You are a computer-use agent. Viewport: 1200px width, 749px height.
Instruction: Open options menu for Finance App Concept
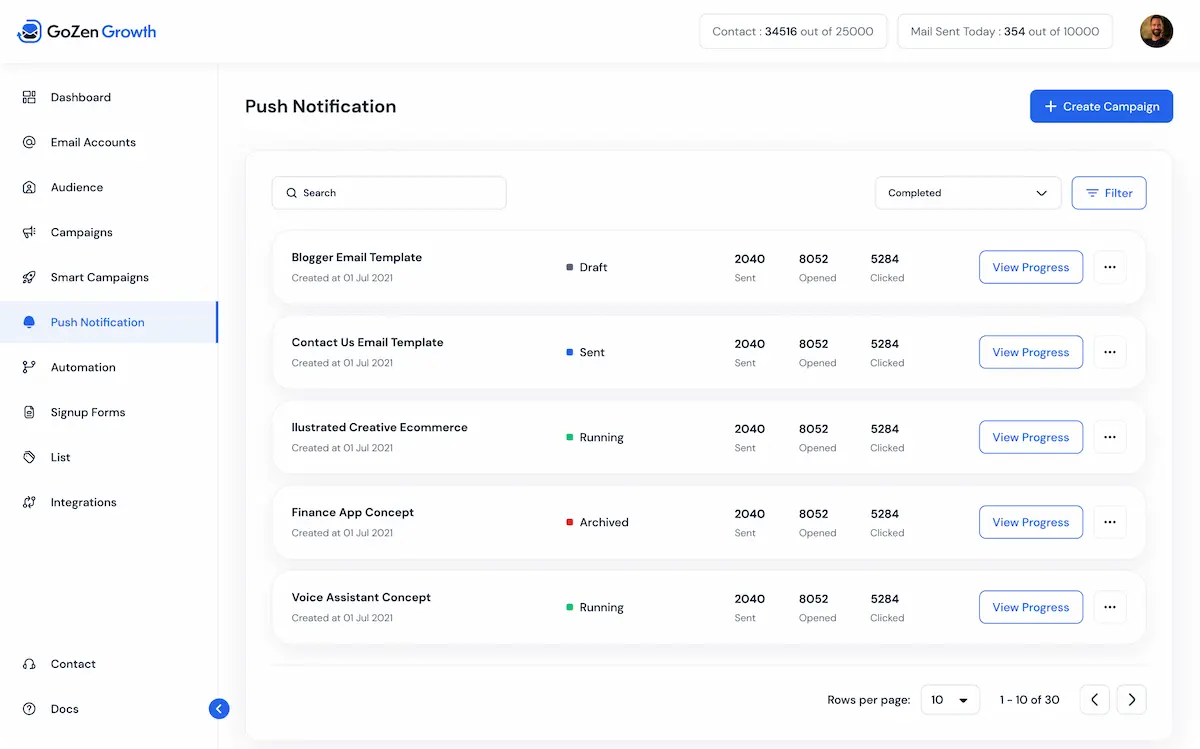[1109, 522]
